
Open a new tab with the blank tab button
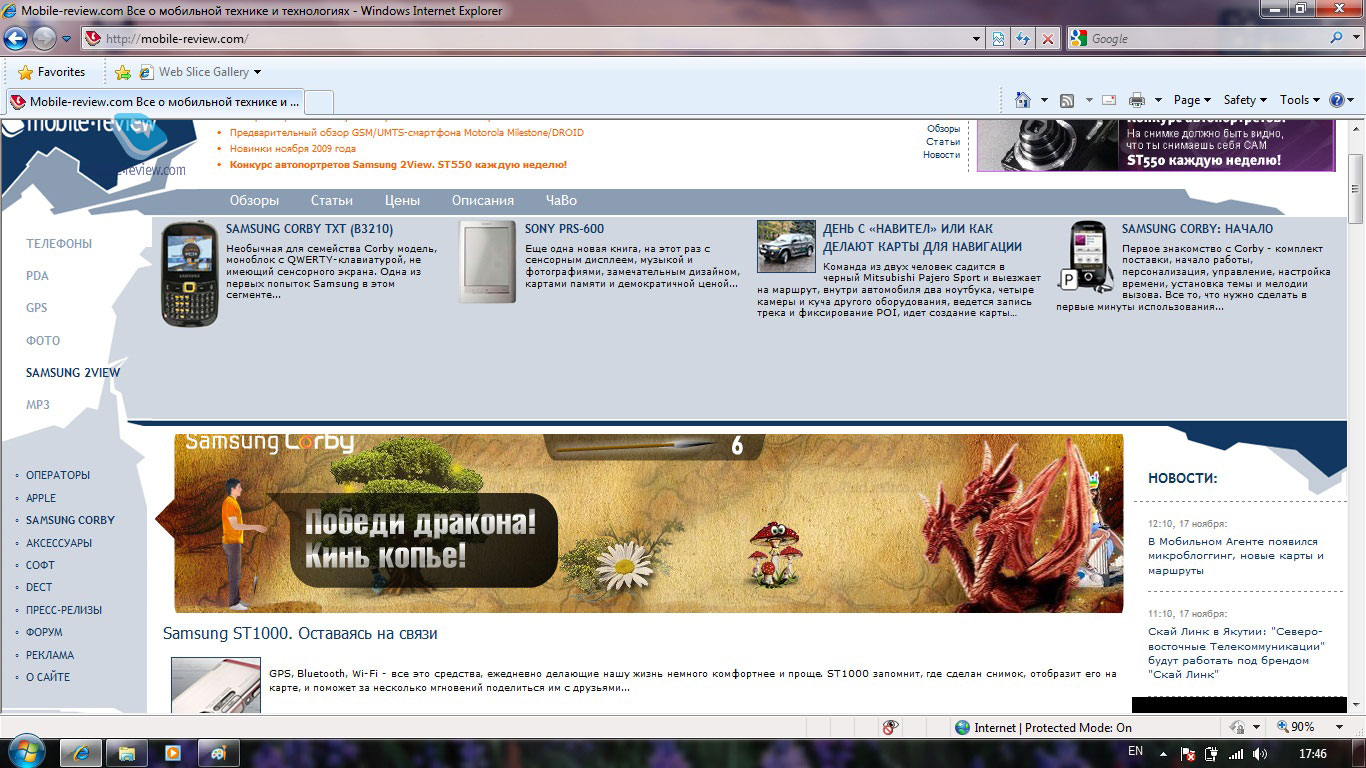click(x=318, y=102)
